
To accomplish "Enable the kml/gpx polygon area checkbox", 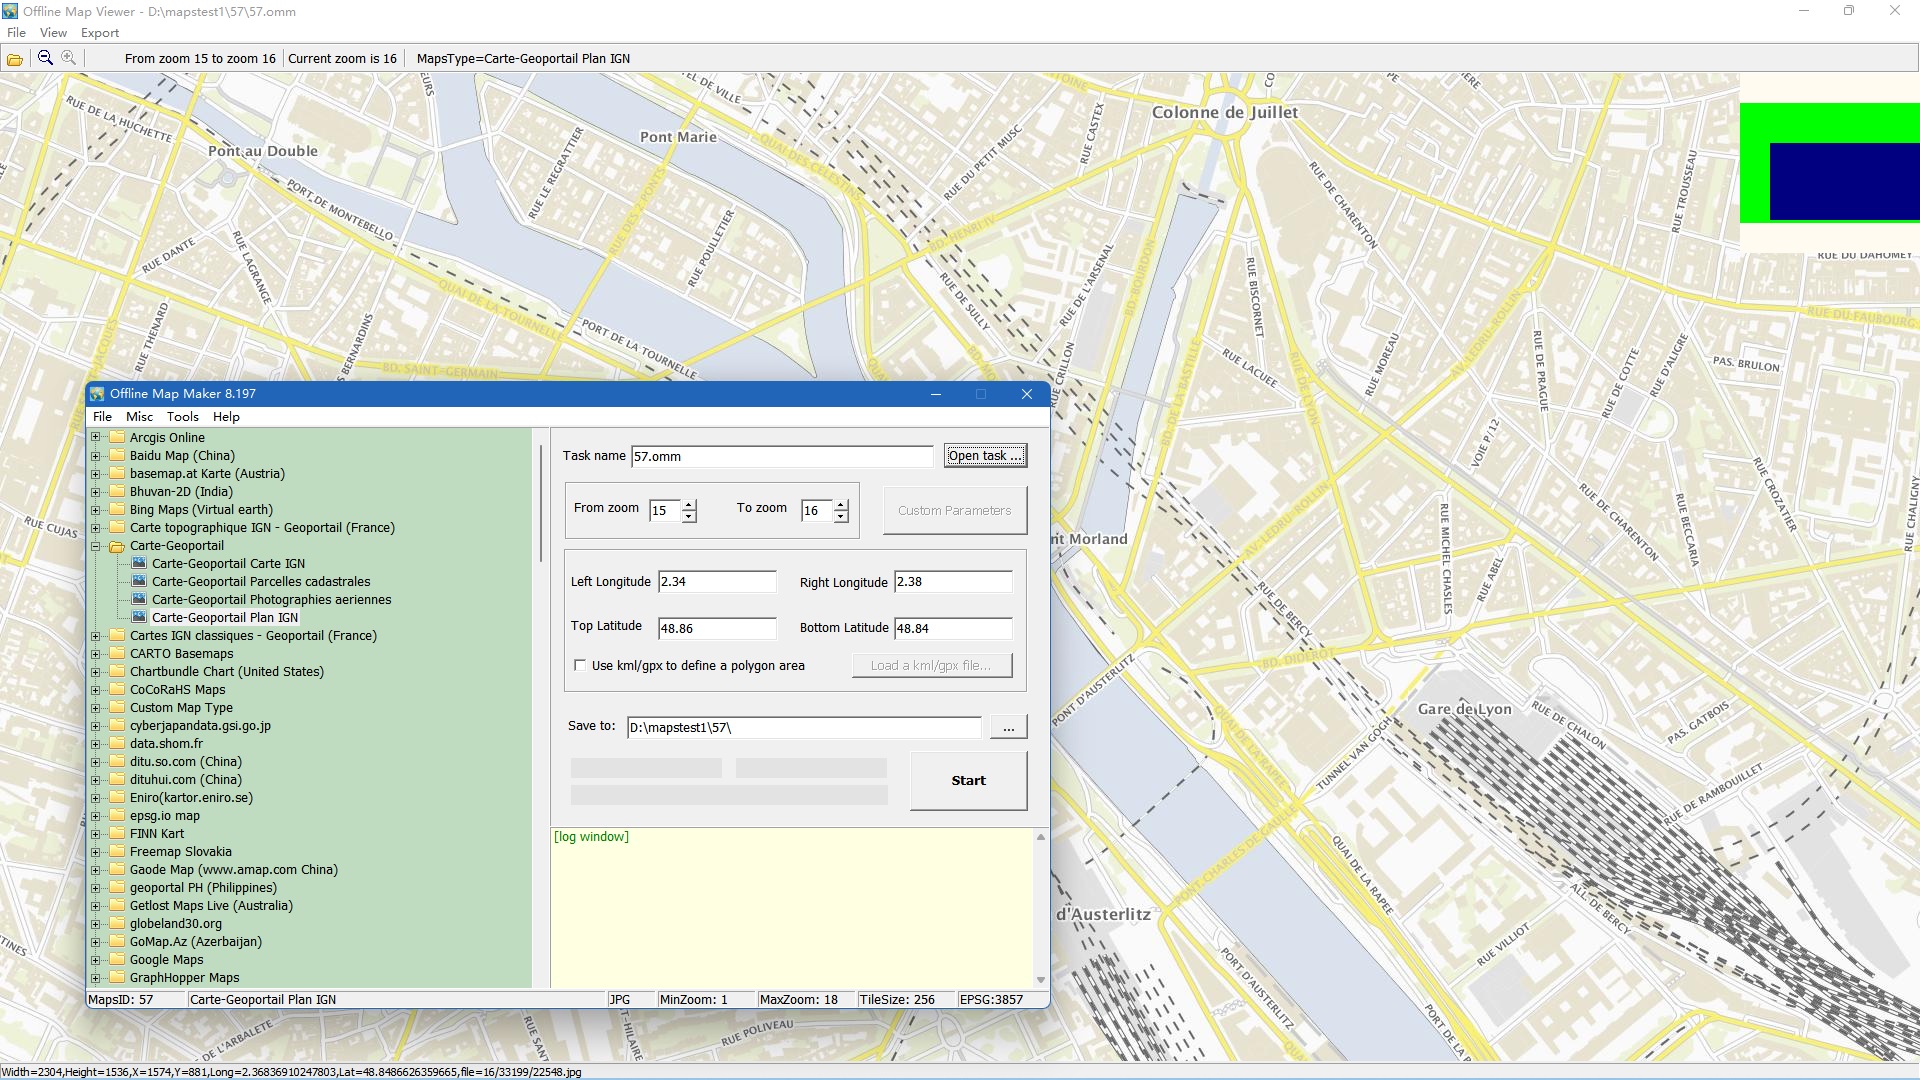I will 580,665.
